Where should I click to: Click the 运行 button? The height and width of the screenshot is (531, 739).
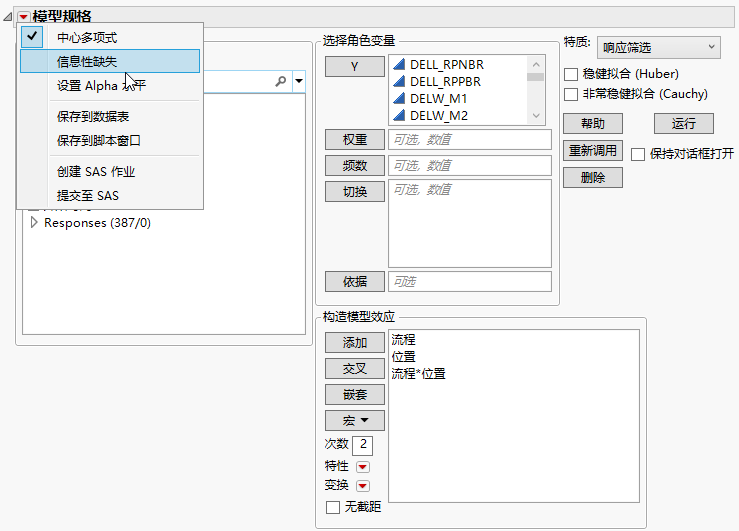point(683,123)
